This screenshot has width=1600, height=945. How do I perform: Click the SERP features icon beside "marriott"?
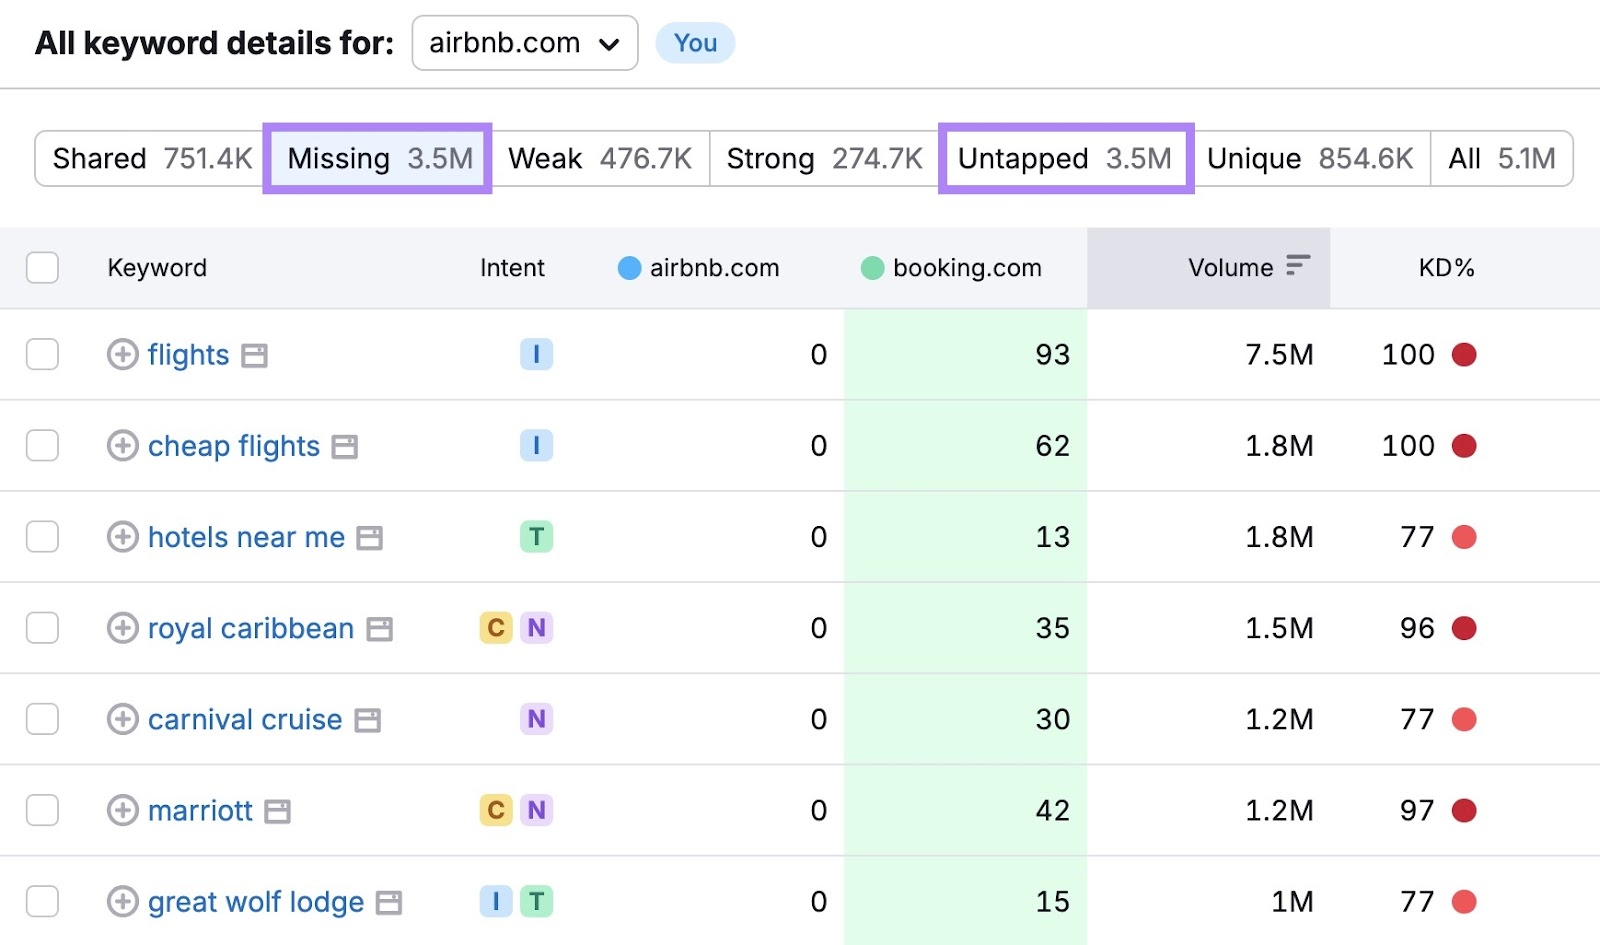tap(275, 810)
